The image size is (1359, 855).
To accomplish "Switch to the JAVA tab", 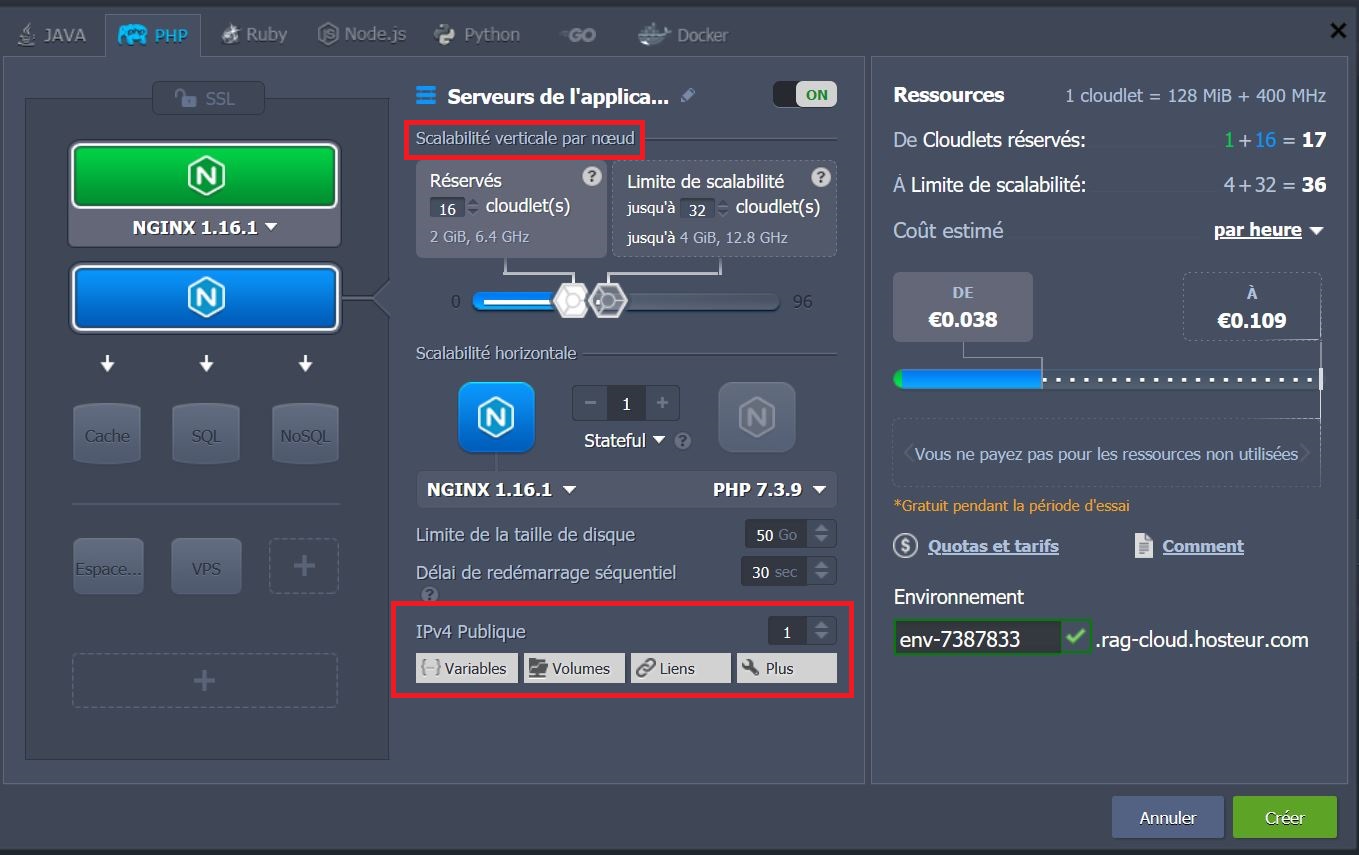I will click(x=52, y=35).
